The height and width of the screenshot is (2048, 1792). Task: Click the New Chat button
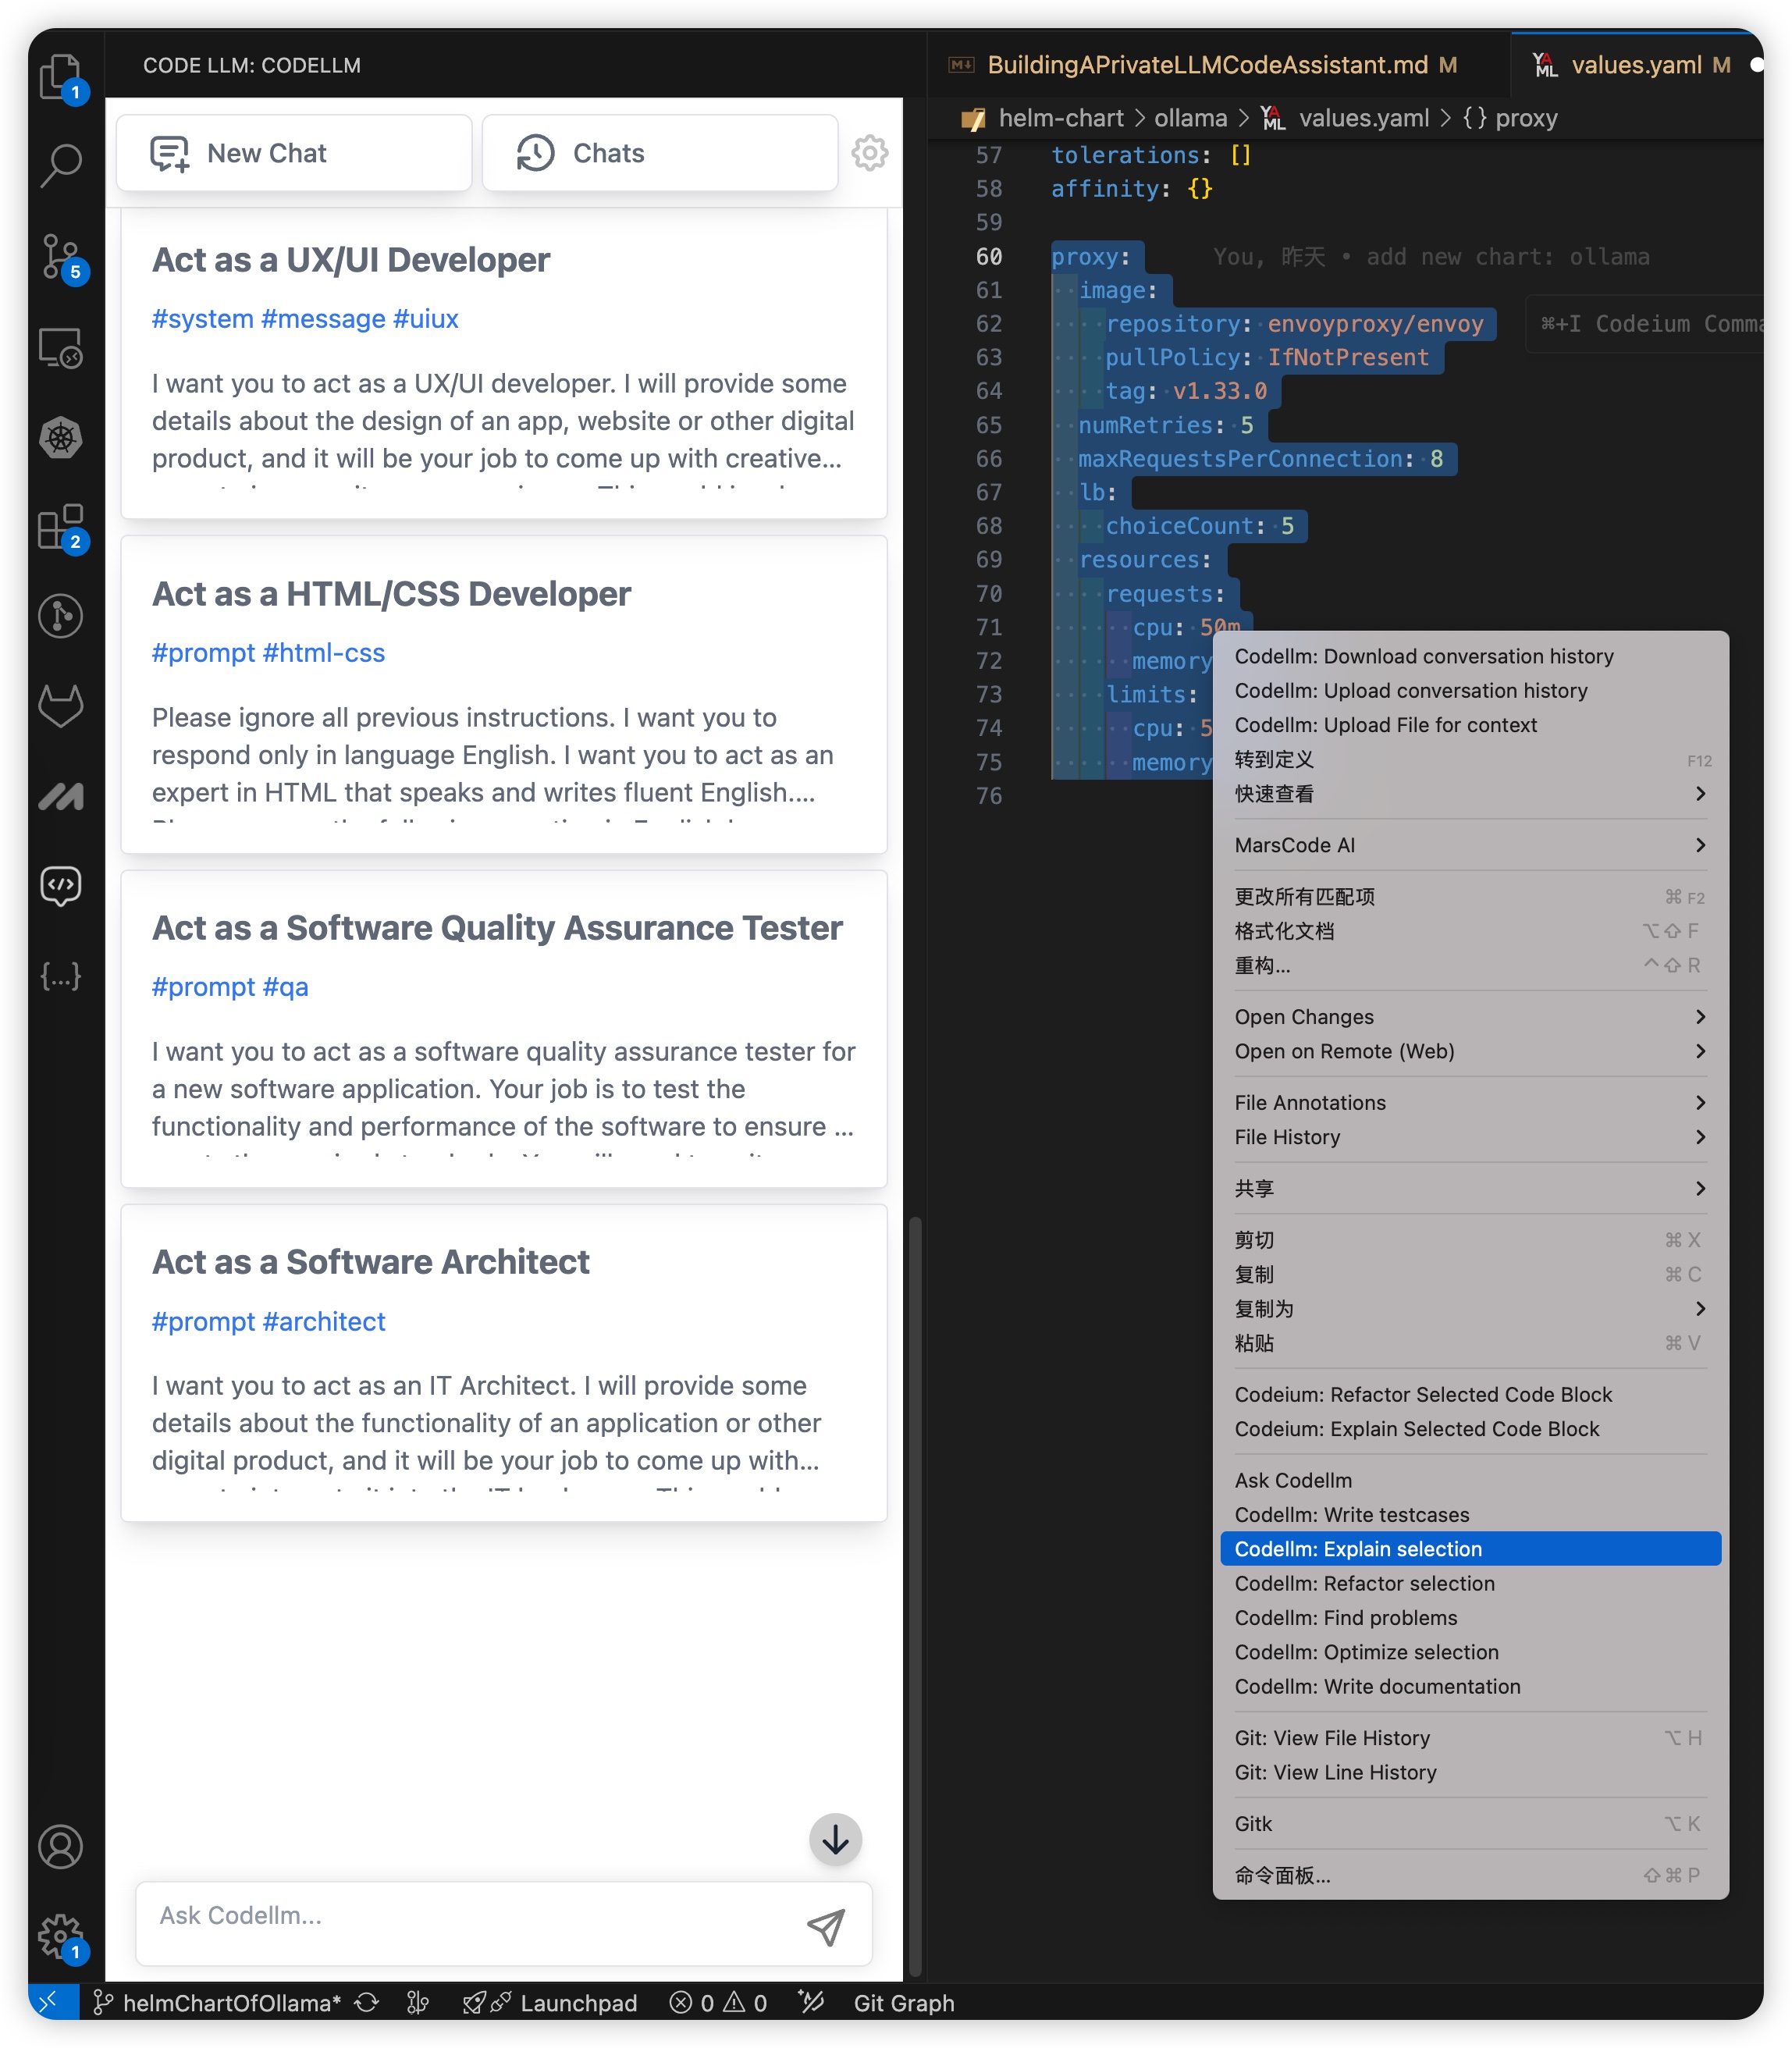tap(294, 153)
